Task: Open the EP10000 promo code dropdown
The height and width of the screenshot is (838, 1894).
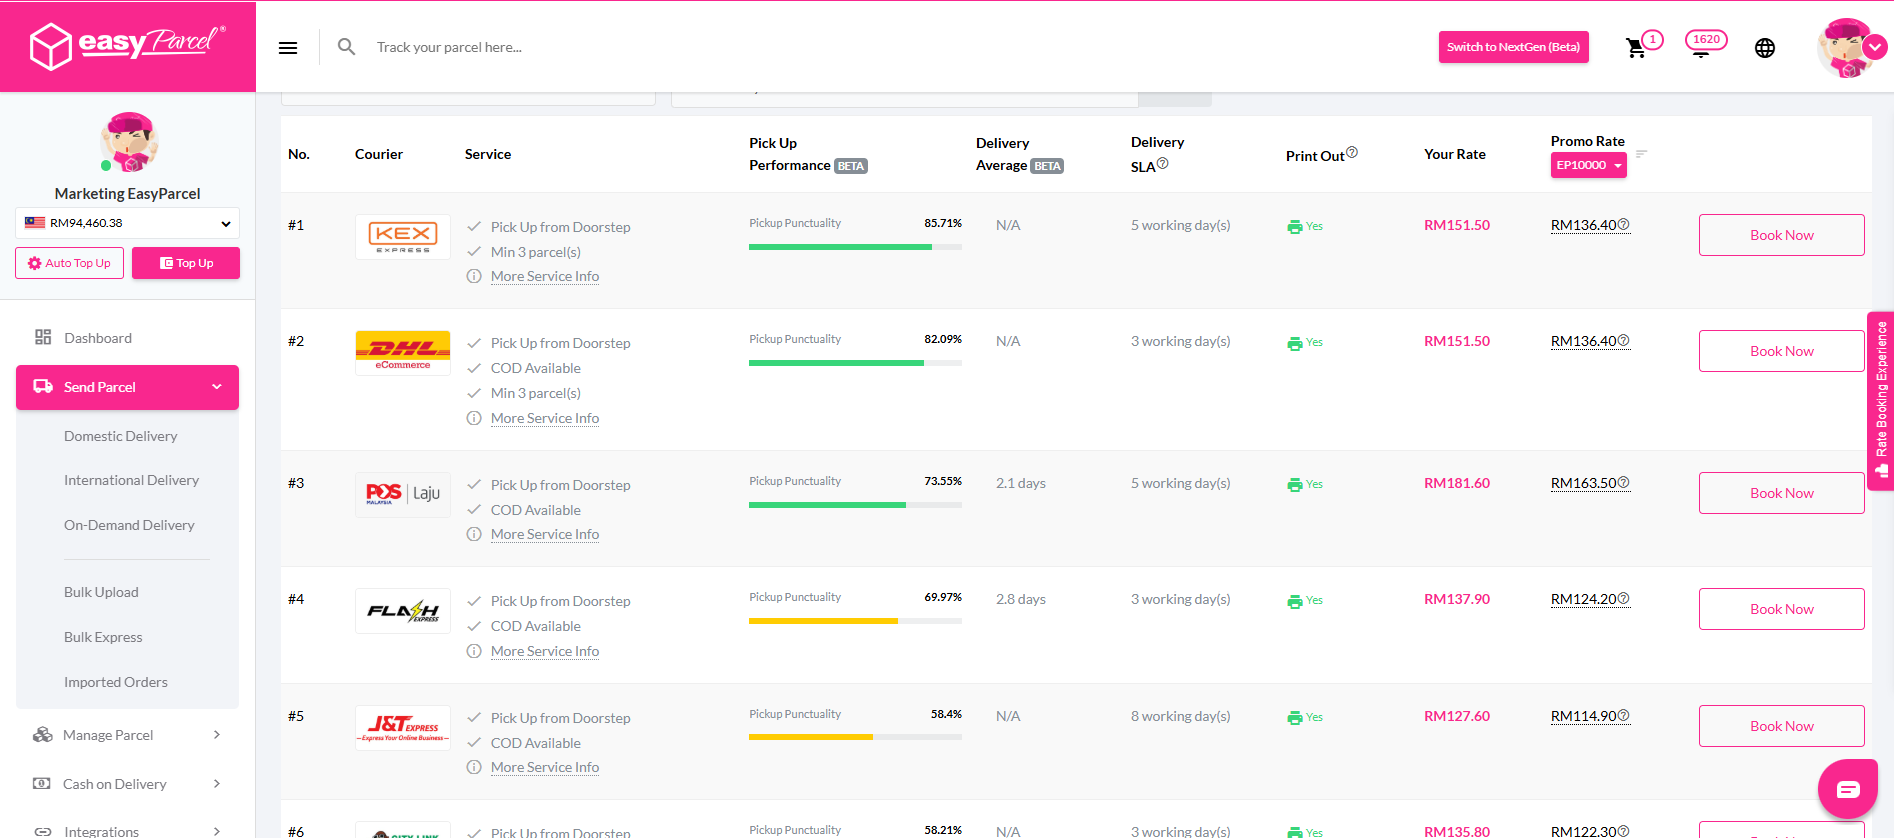Action: pyautogui.click(x=1588, y=166)
